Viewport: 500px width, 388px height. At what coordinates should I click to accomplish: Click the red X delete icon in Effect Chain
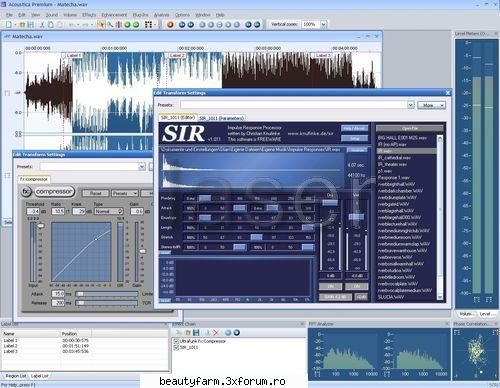point(216,332)
